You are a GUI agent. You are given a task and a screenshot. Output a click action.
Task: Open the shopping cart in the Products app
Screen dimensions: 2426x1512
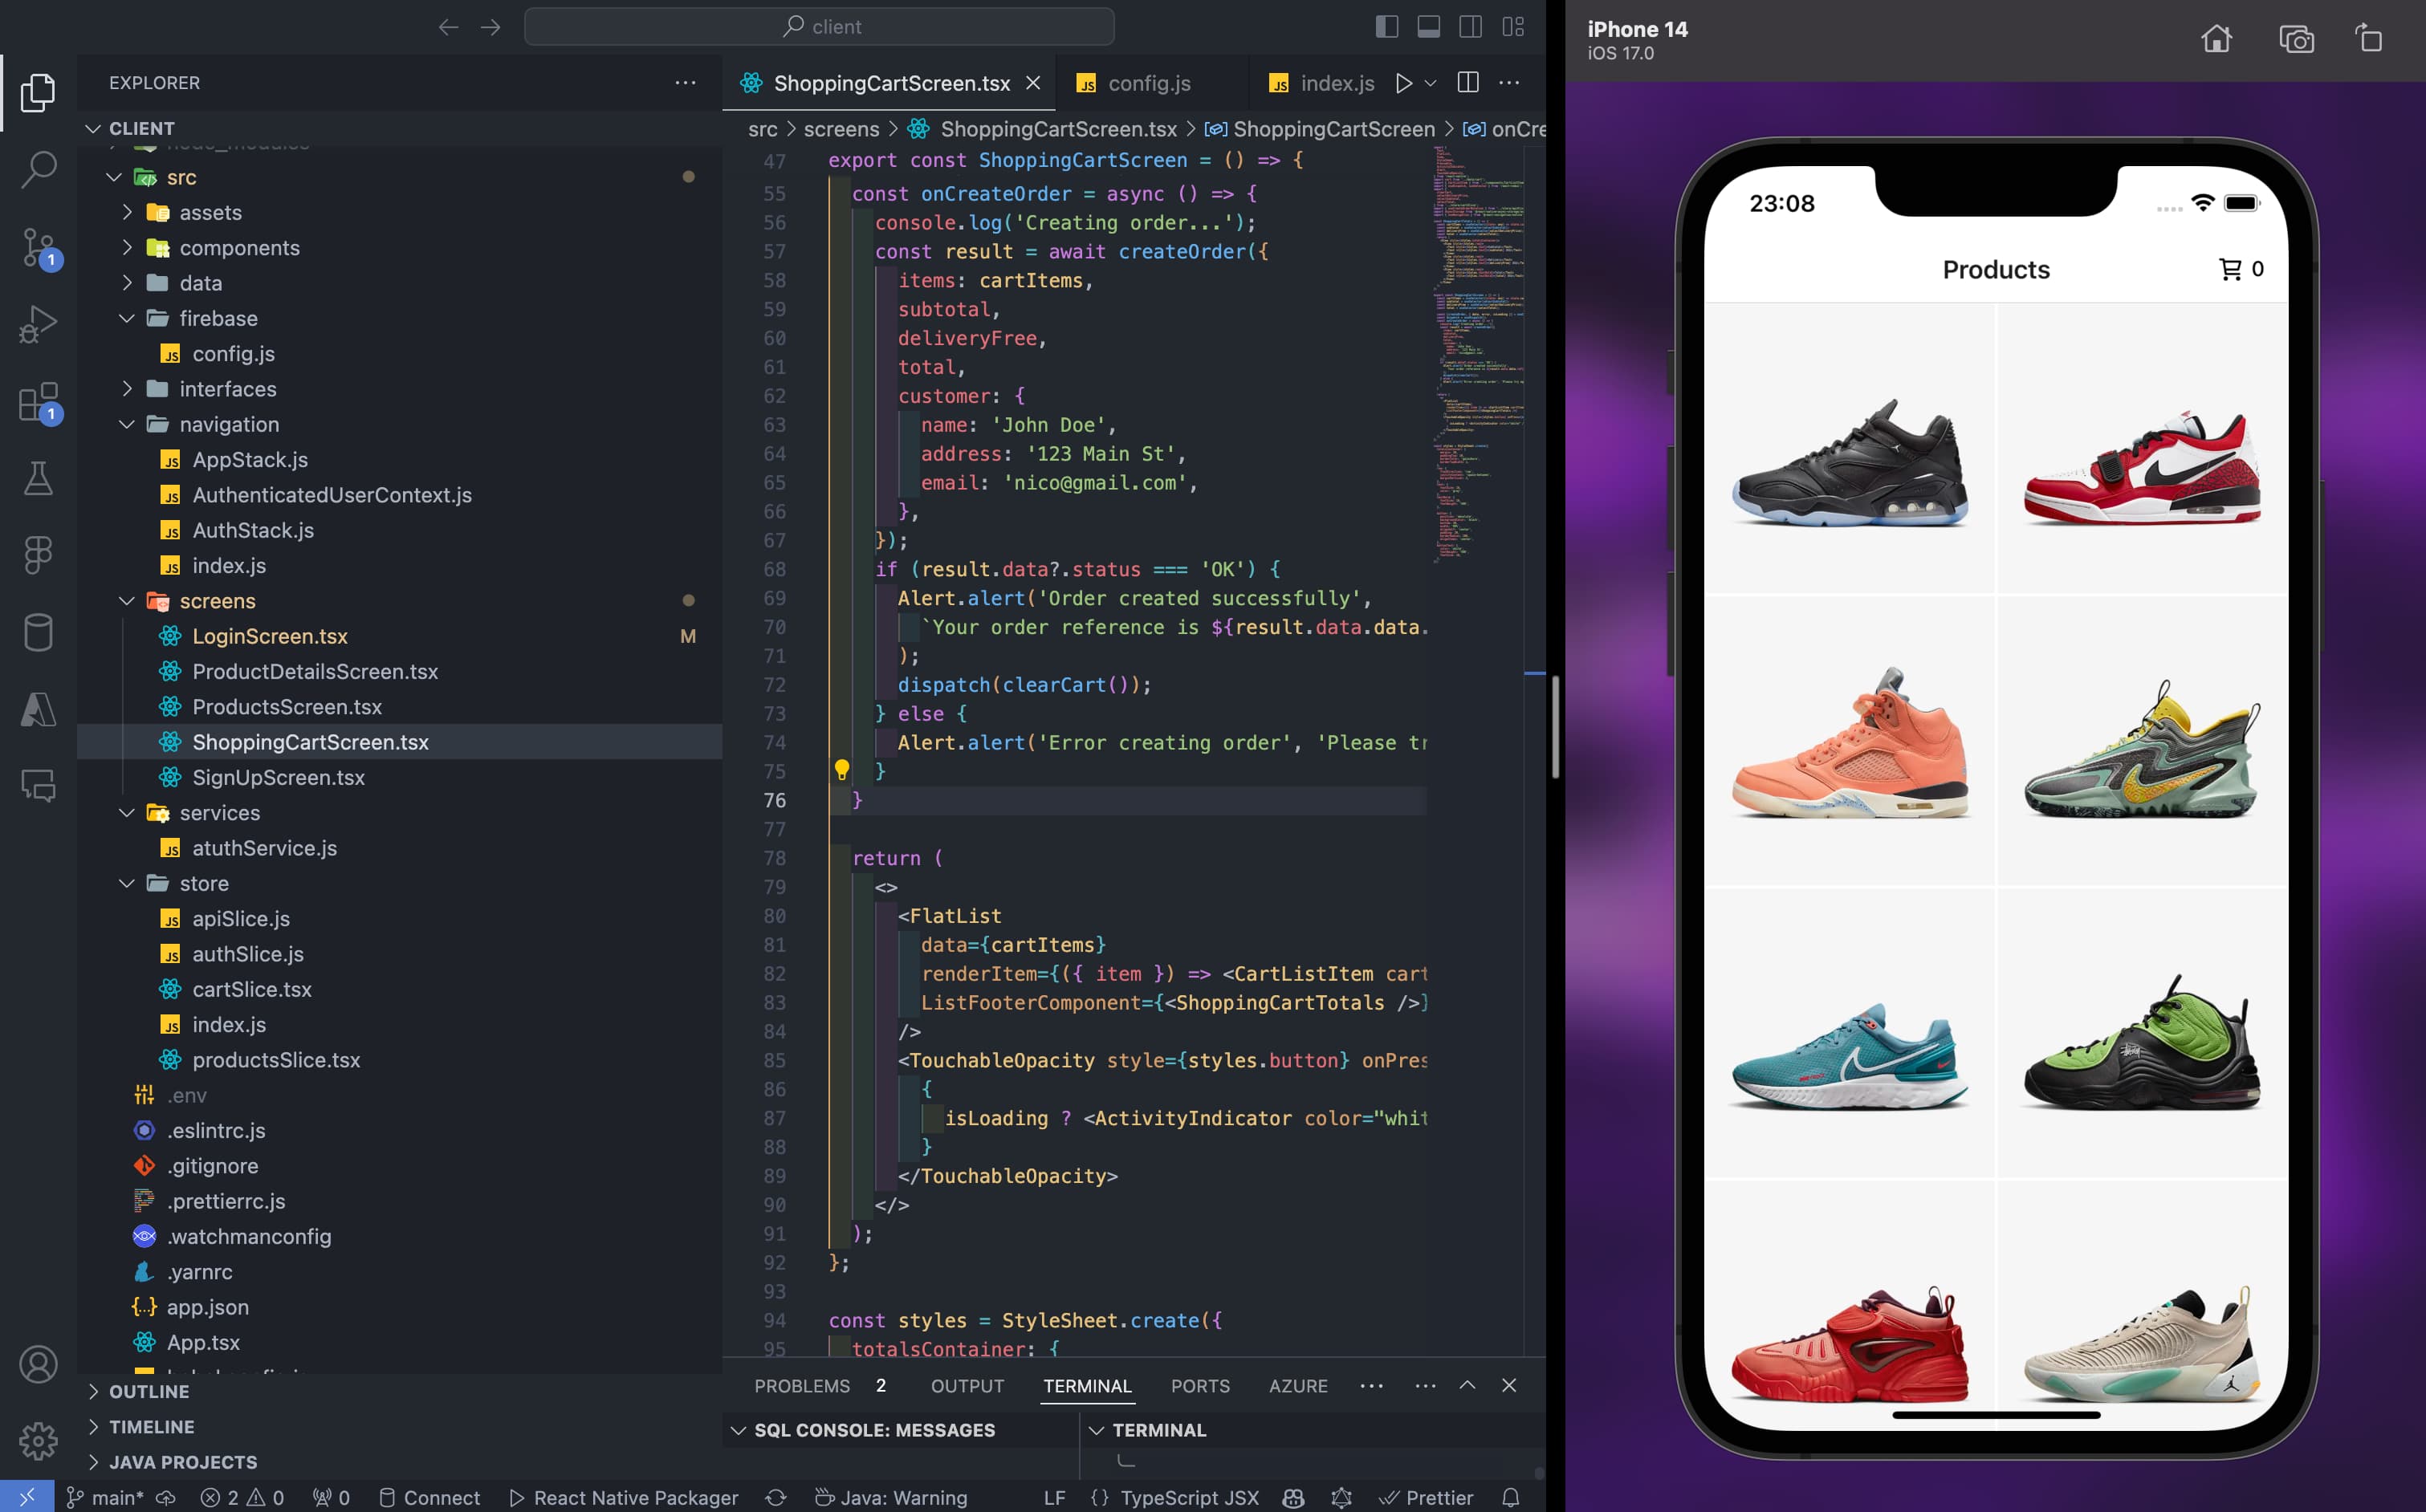[2232, 268]
